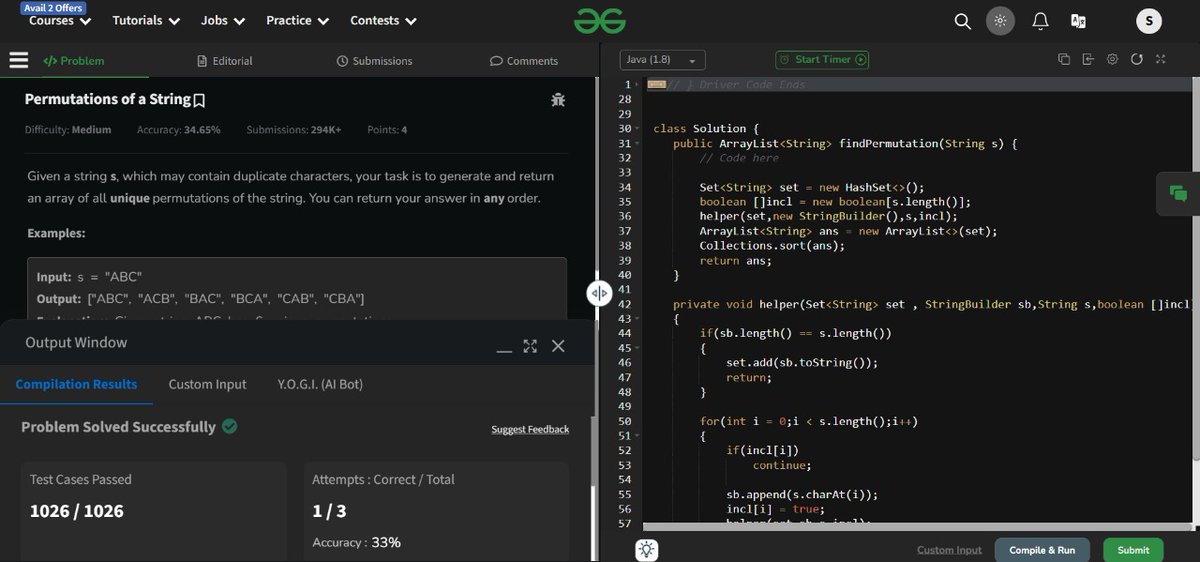Click the Problem Solved Successfully check icon
This screenshot has height=562, width=1200.
pos(230,426)
